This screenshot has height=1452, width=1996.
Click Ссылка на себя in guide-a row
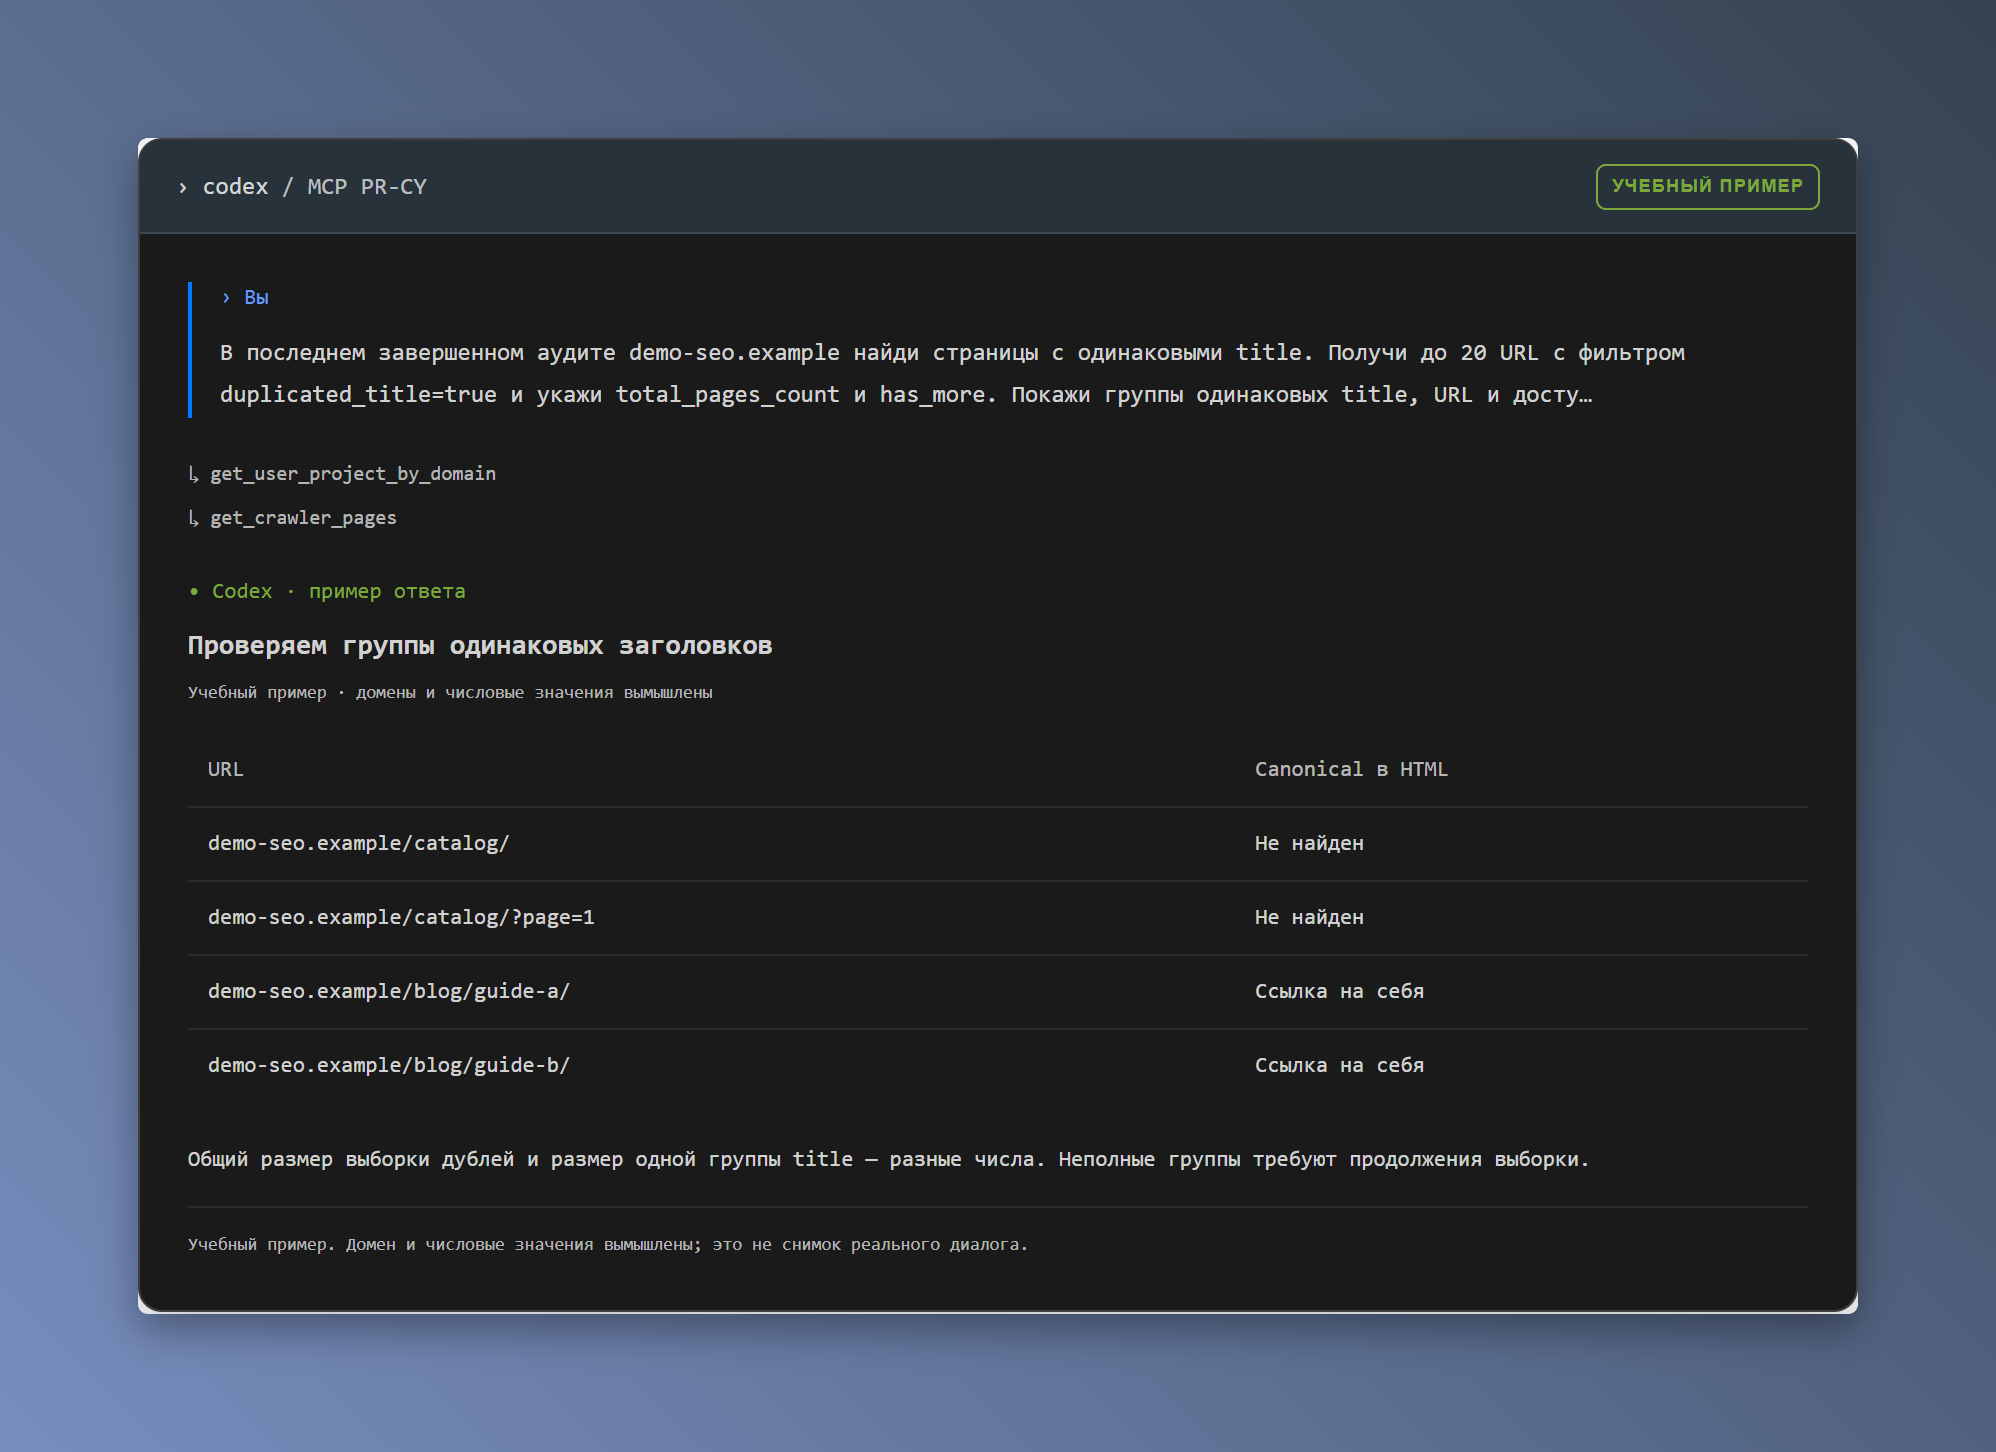coord(1339,992)
